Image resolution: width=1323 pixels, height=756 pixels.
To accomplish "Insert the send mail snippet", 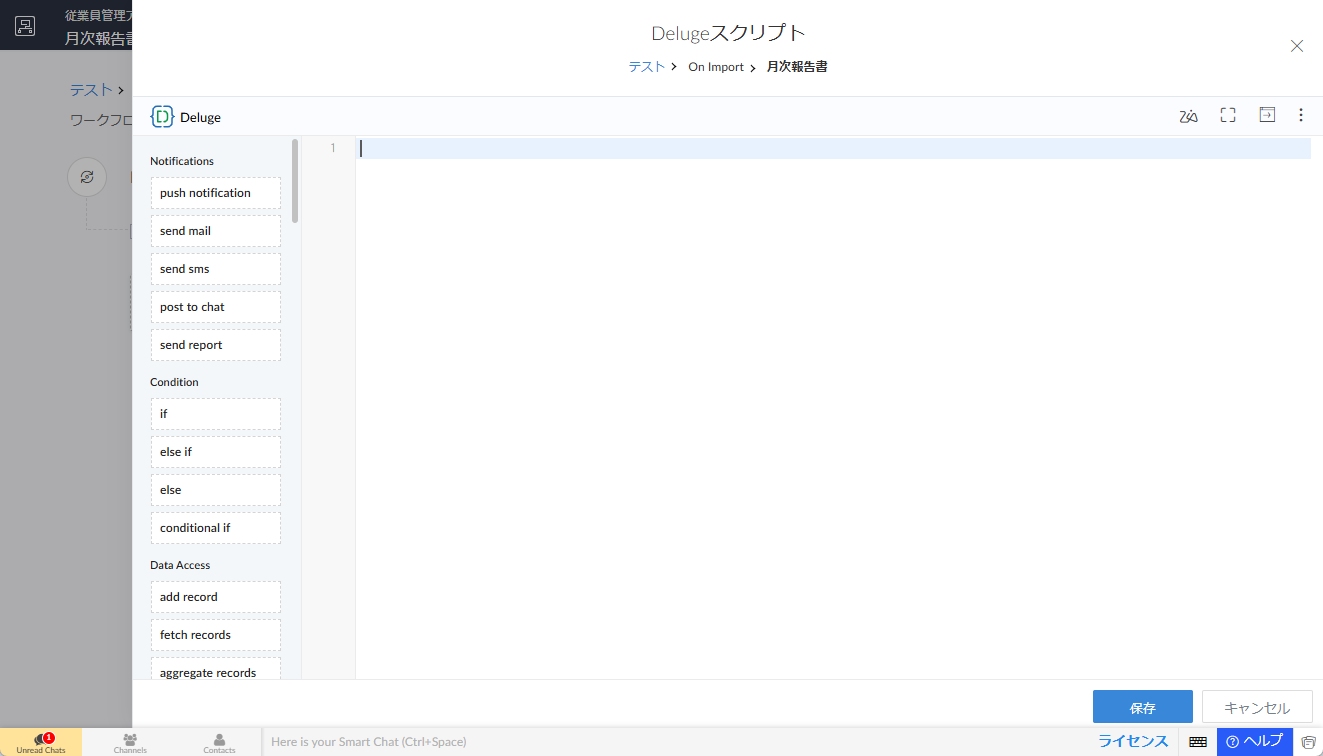I will click(x=215, y=230).
